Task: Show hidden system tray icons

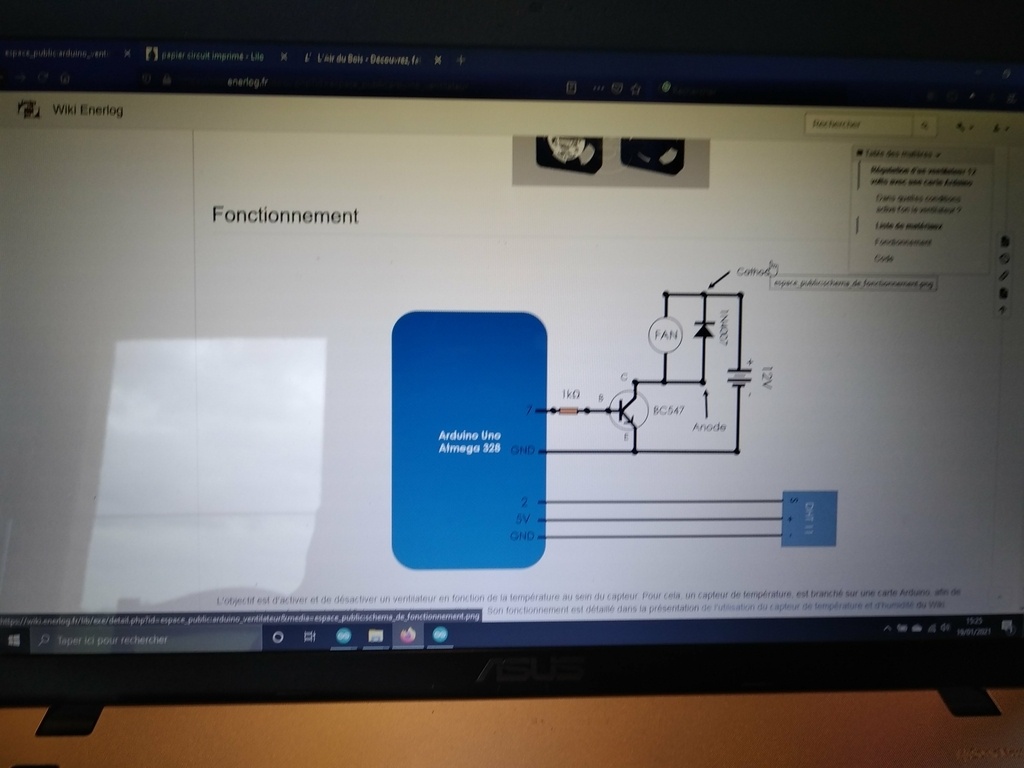Action: [887, 628]
